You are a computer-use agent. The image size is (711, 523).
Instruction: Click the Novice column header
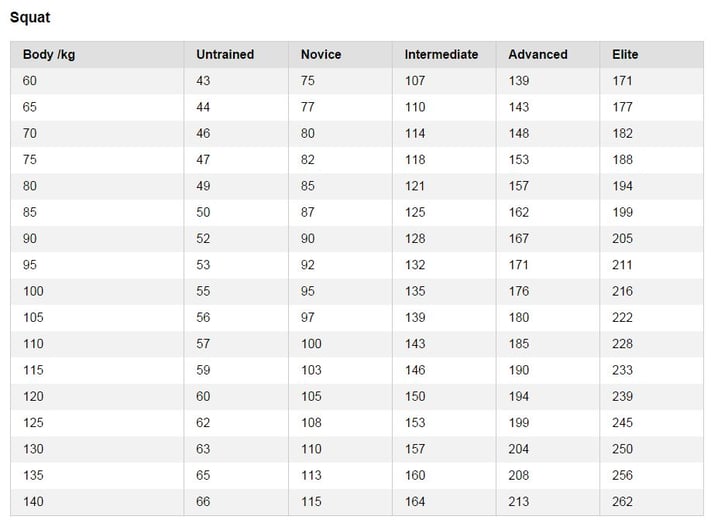click(x=321, y=54)
